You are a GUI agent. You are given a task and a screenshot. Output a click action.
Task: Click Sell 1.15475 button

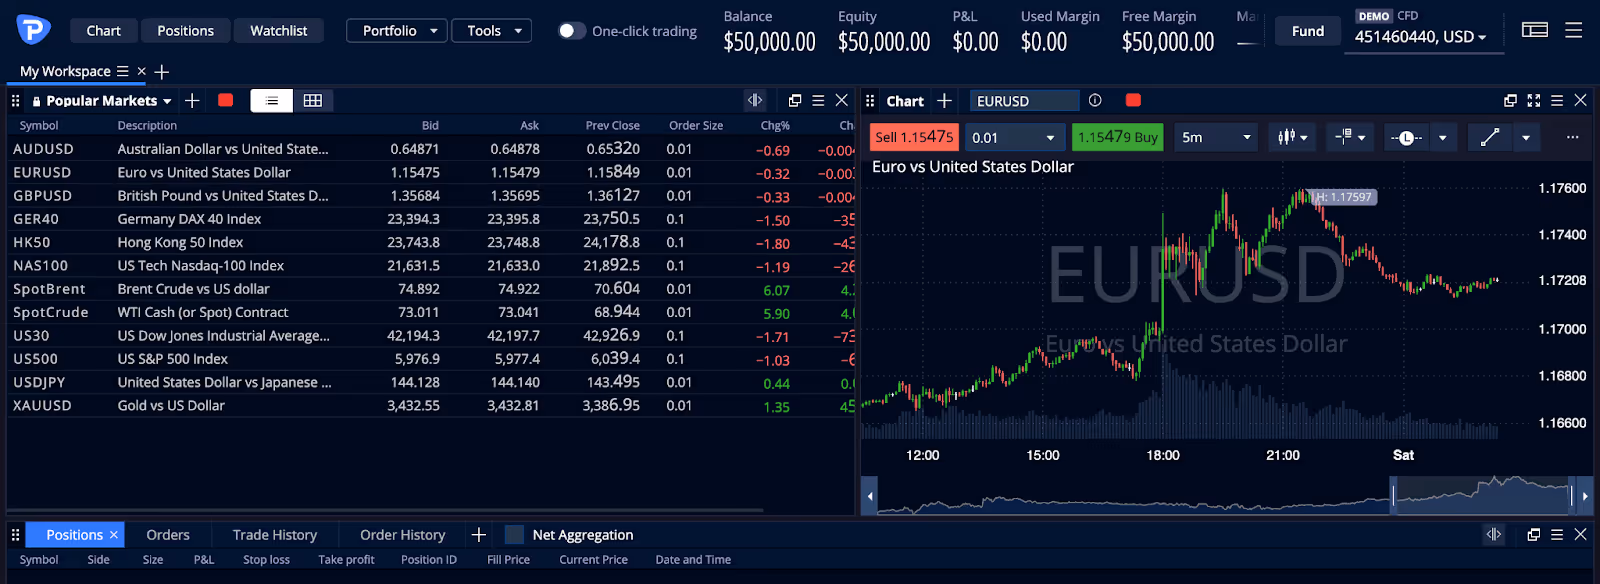tap(914, 137)
